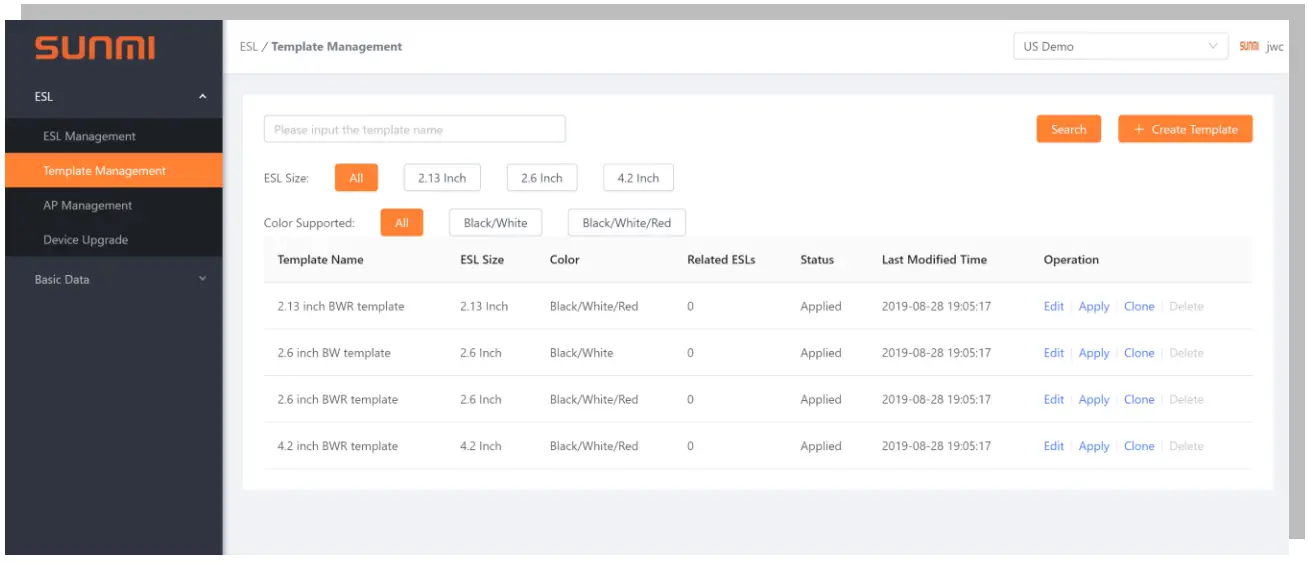
Task: Open ESL Management menu item
Action: pyautogui.click(x=89, y=136)
